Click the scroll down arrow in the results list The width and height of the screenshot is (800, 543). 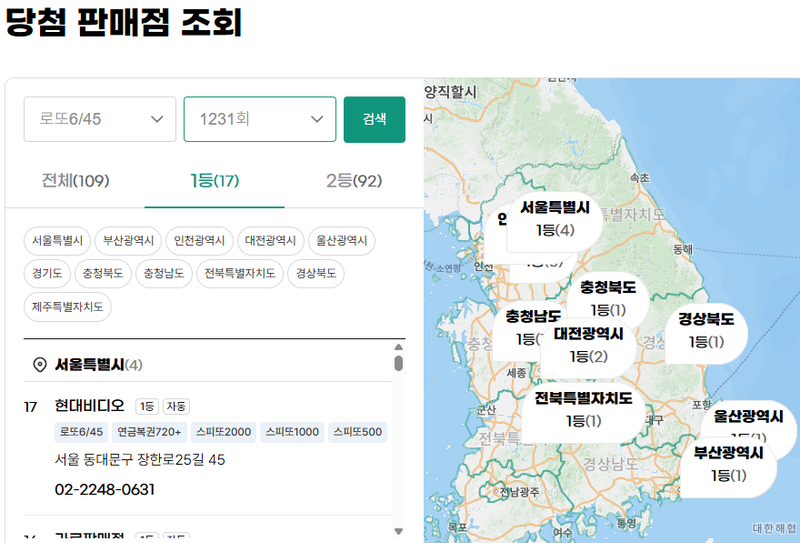tap(398, 531)
